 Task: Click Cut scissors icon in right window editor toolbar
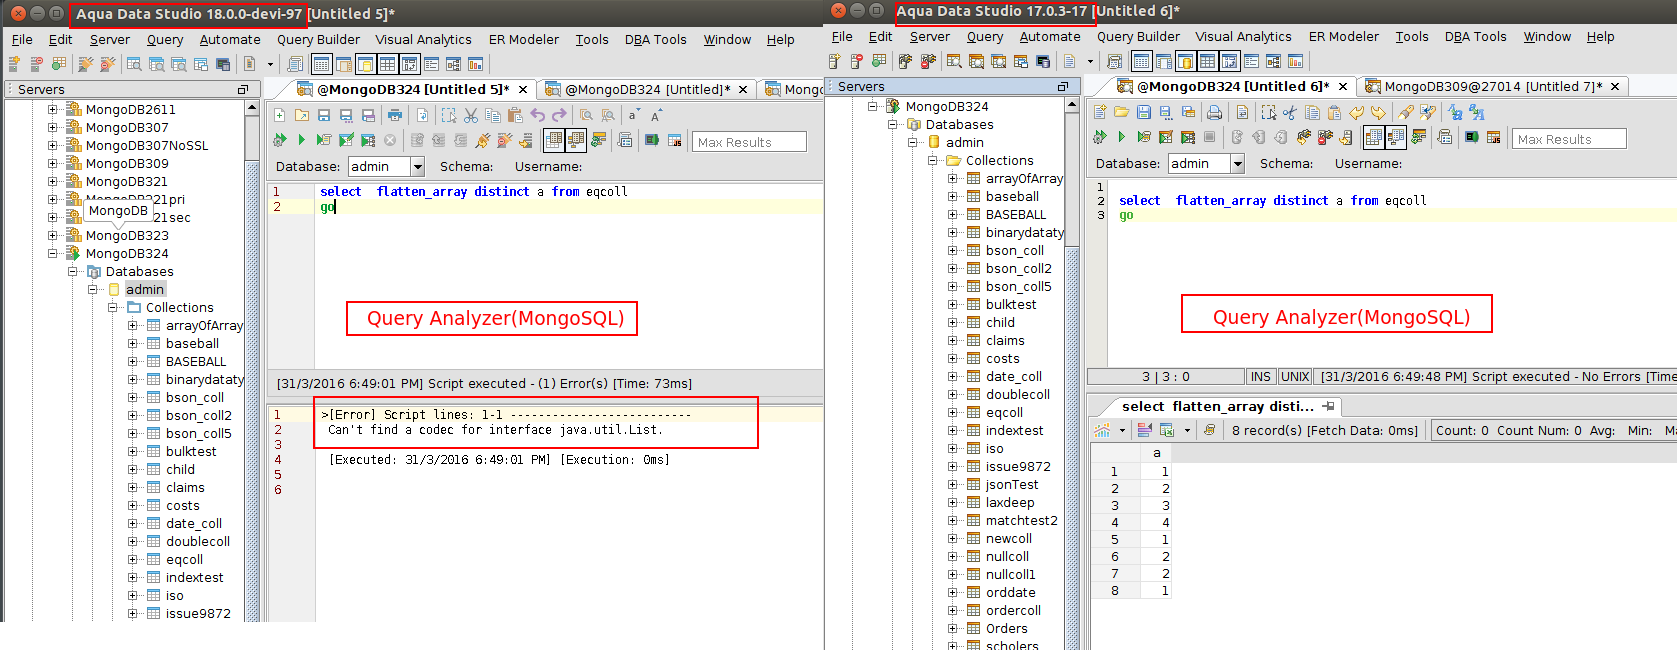[1290, 112]
